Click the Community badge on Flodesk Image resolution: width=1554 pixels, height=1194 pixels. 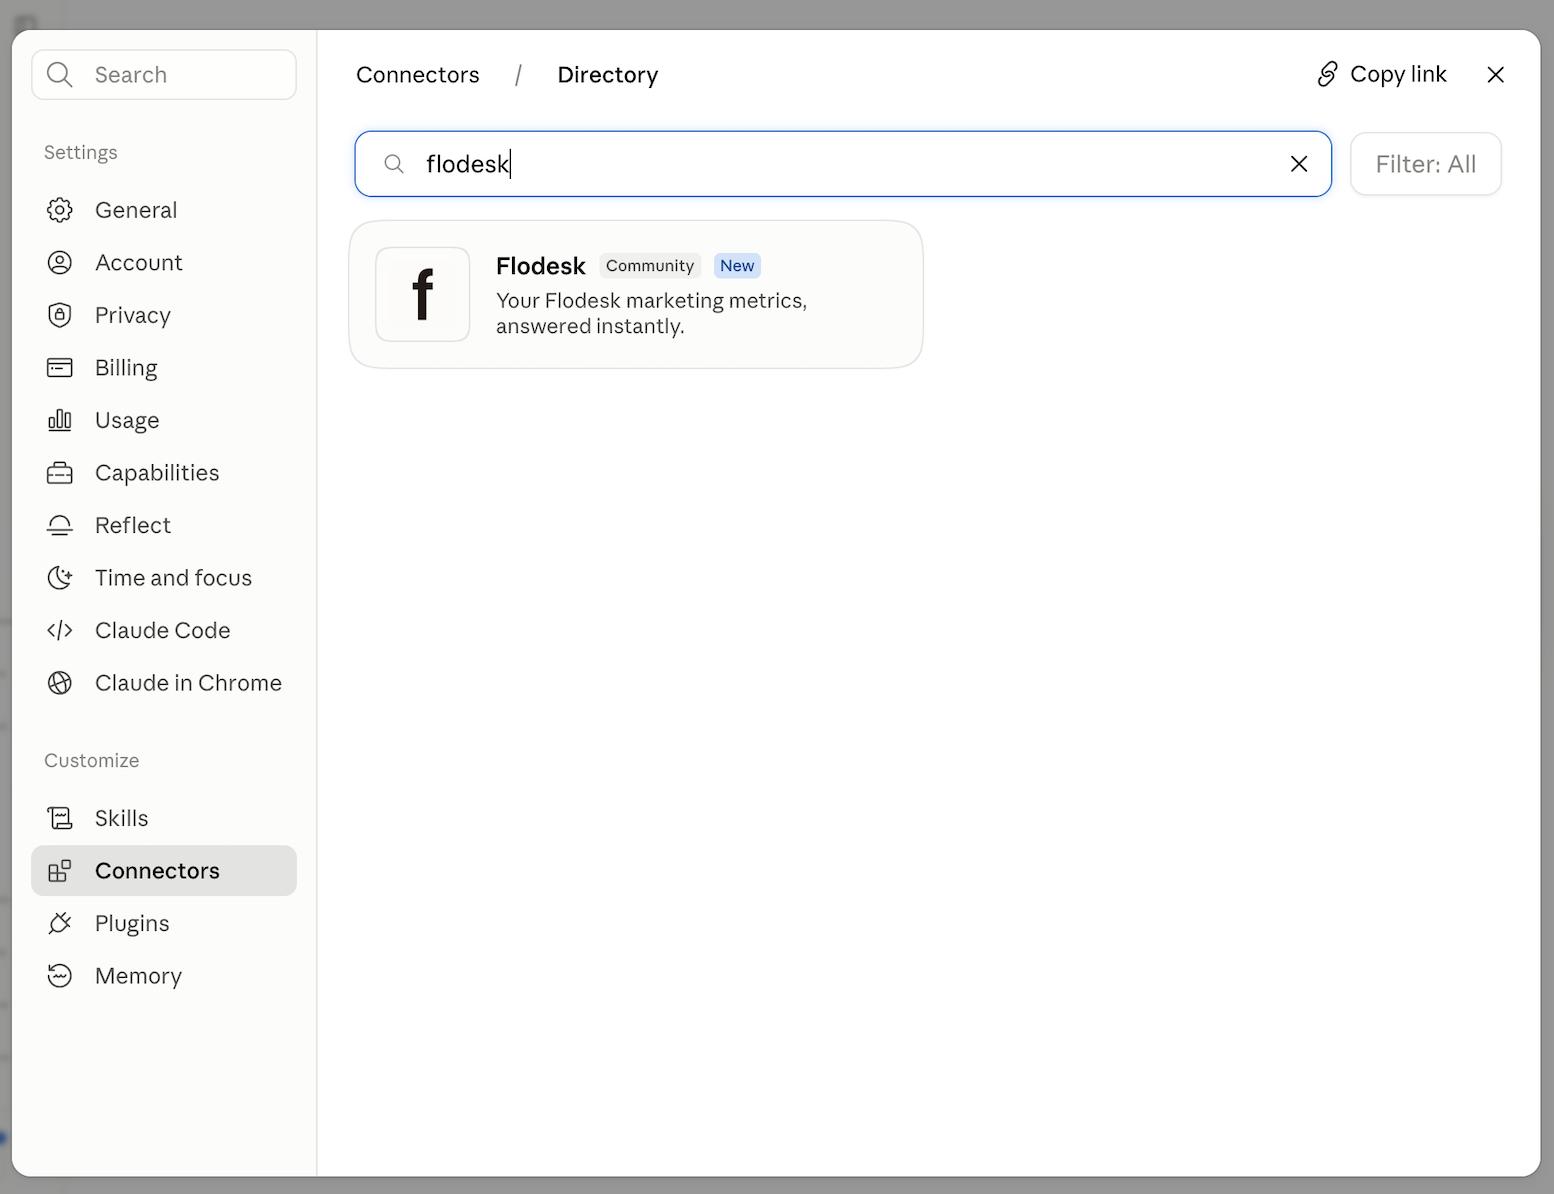(650, 266)
